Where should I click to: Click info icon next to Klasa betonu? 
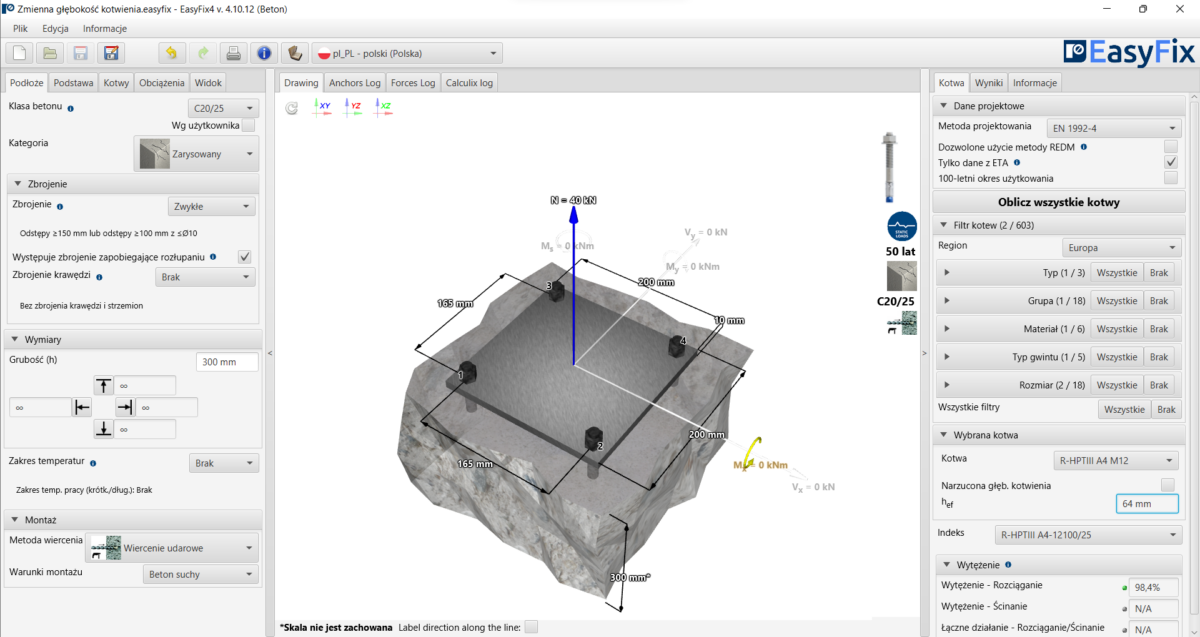pyautogui.click(x=70, y=107)
